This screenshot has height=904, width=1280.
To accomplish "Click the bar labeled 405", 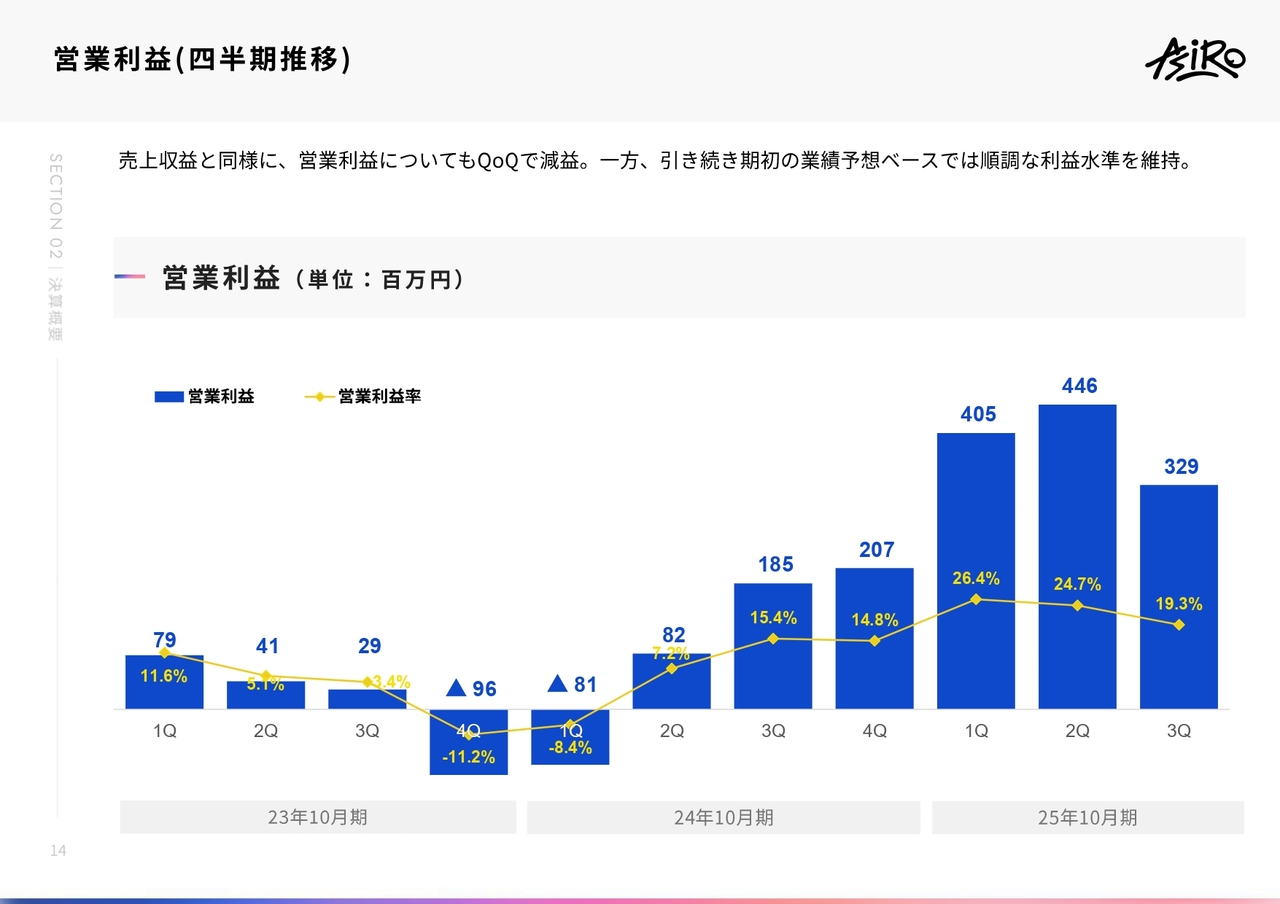I will point(976,520).
